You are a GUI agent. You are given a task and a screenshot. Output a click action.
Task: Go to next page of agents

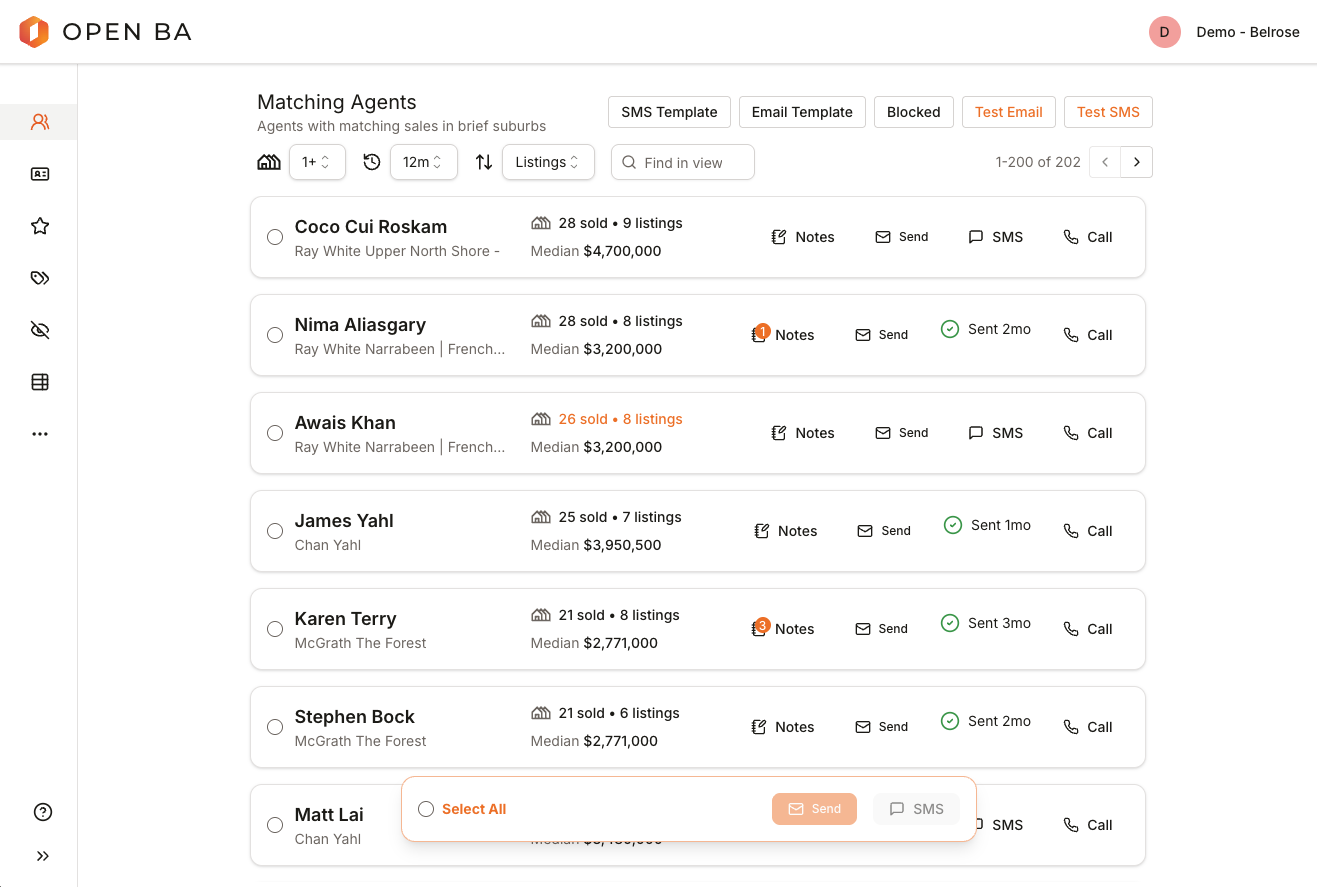click(1137, 162)
